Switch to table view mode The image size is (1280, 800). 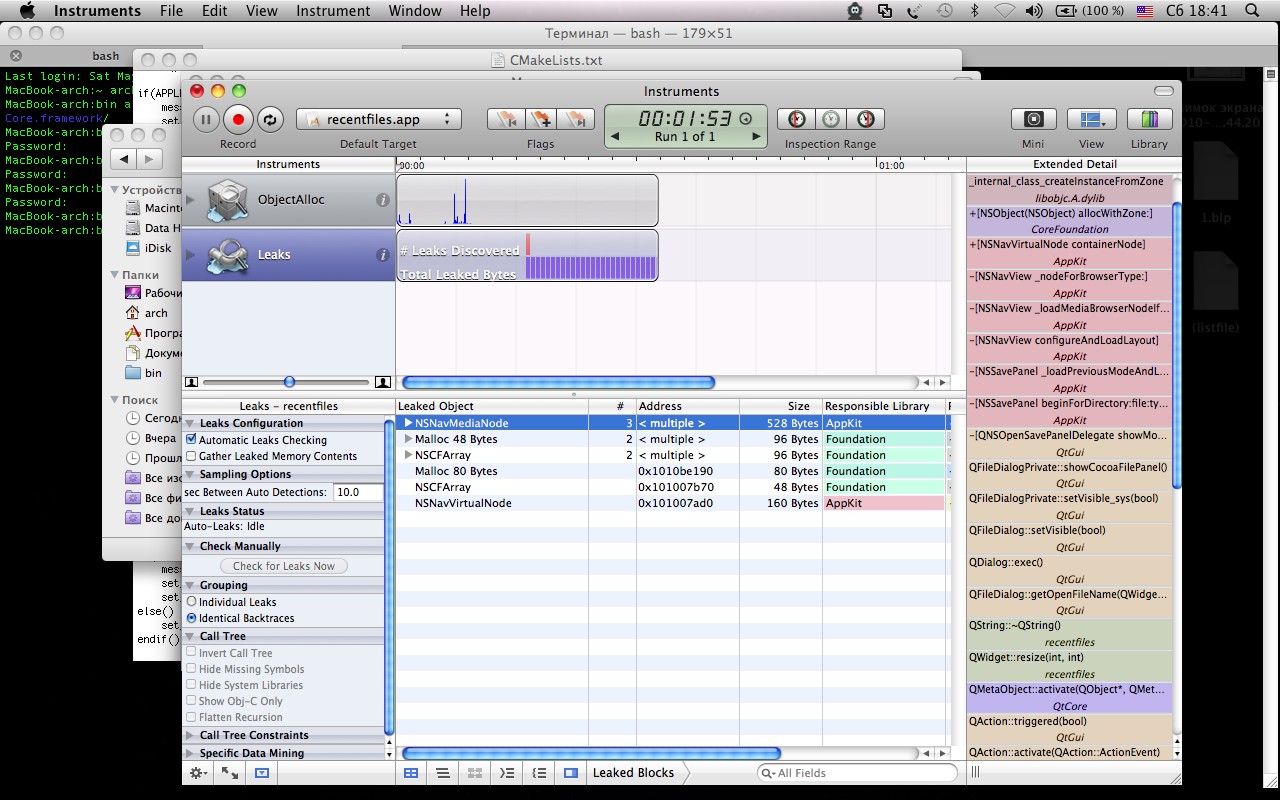pos(411,773)
